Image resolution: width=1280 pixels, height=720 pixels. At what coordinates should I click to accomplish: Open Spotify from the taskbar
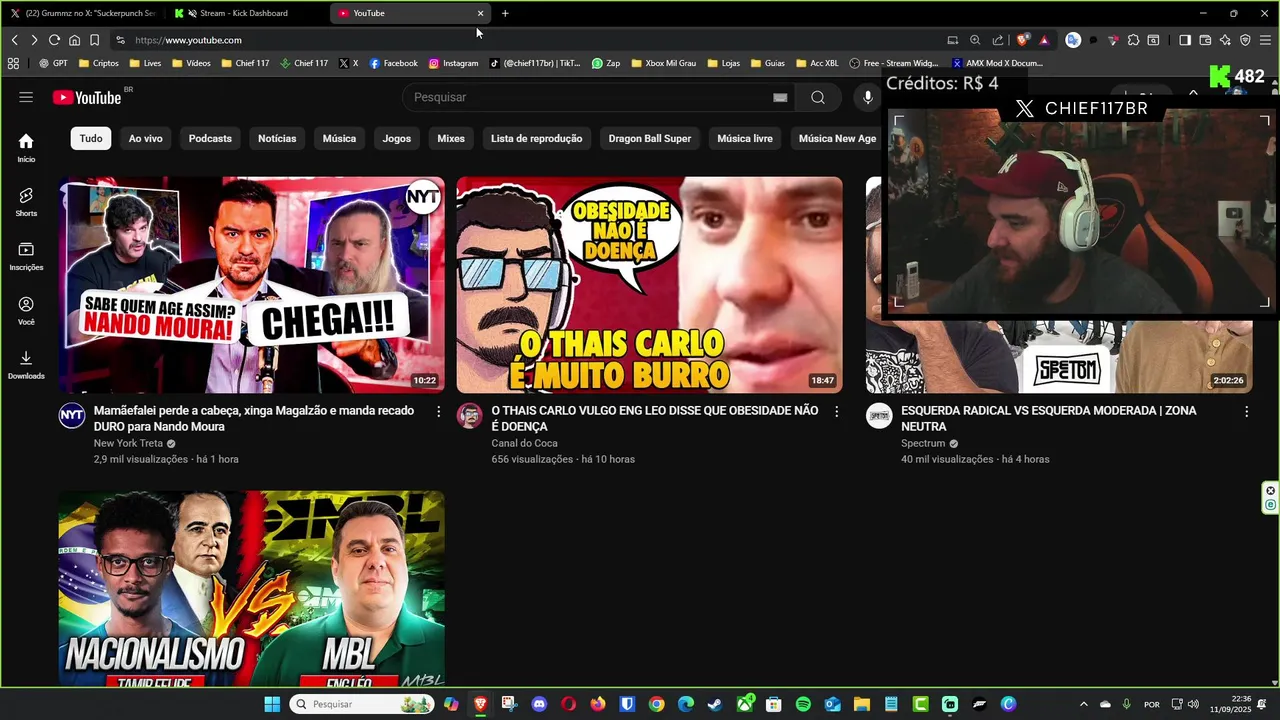[803, 704]
